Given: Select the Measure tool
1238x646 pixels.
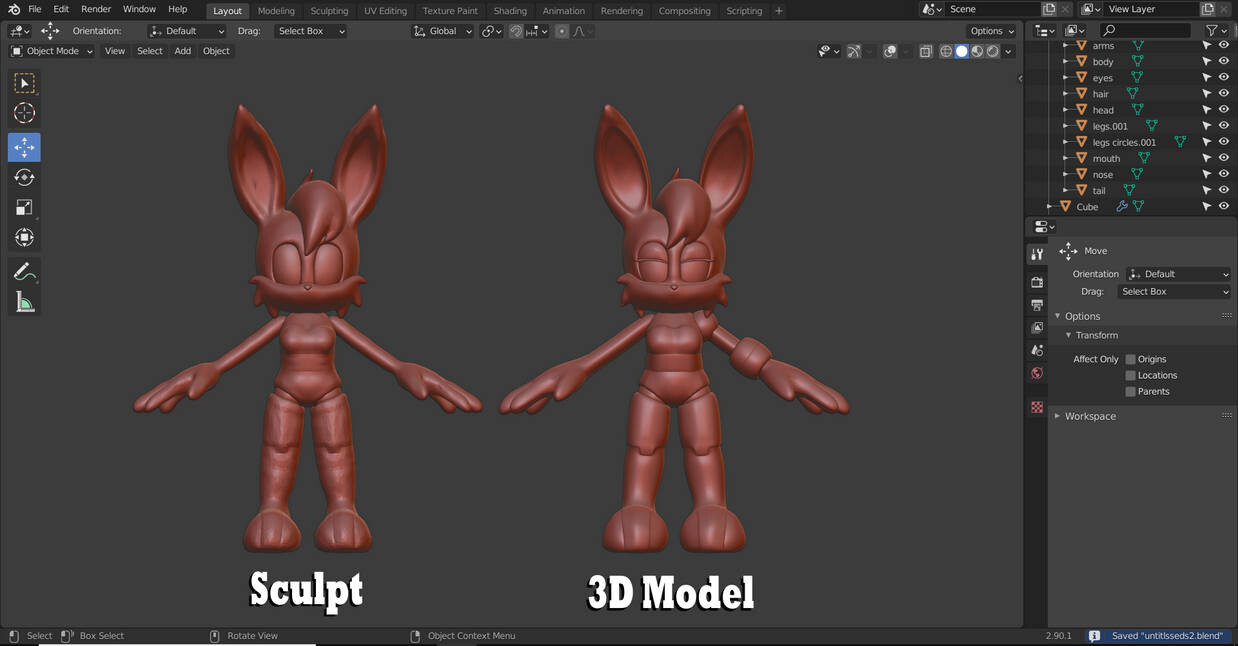Looking at the screenshot, I should coord(24,302).
